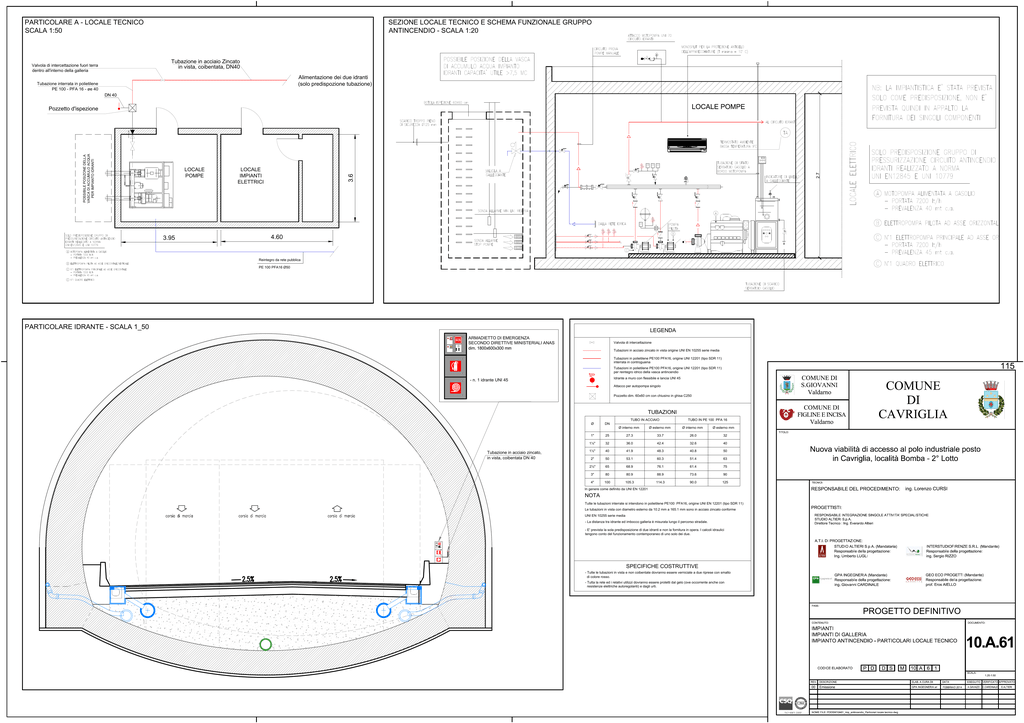Click the wall-mounted unit in Locale Pompe section
Viewport: 1024px width, 723px height.
pyautogui.click(x=687, y=143)
